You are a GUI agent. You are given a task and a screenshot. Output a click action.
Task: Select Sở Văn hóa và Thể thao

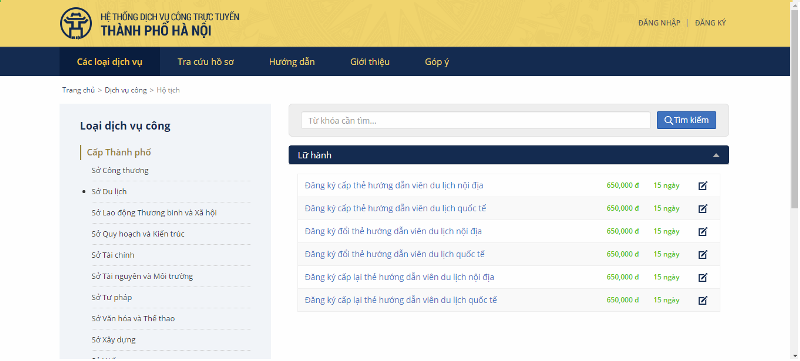[133, 319]
